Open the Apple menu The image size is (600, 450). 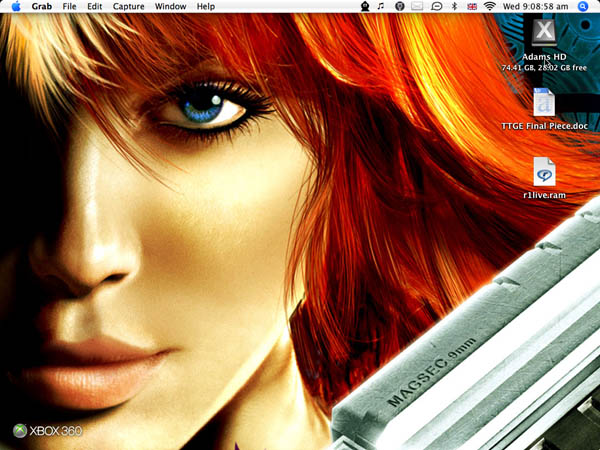click(x=16, y=6)
